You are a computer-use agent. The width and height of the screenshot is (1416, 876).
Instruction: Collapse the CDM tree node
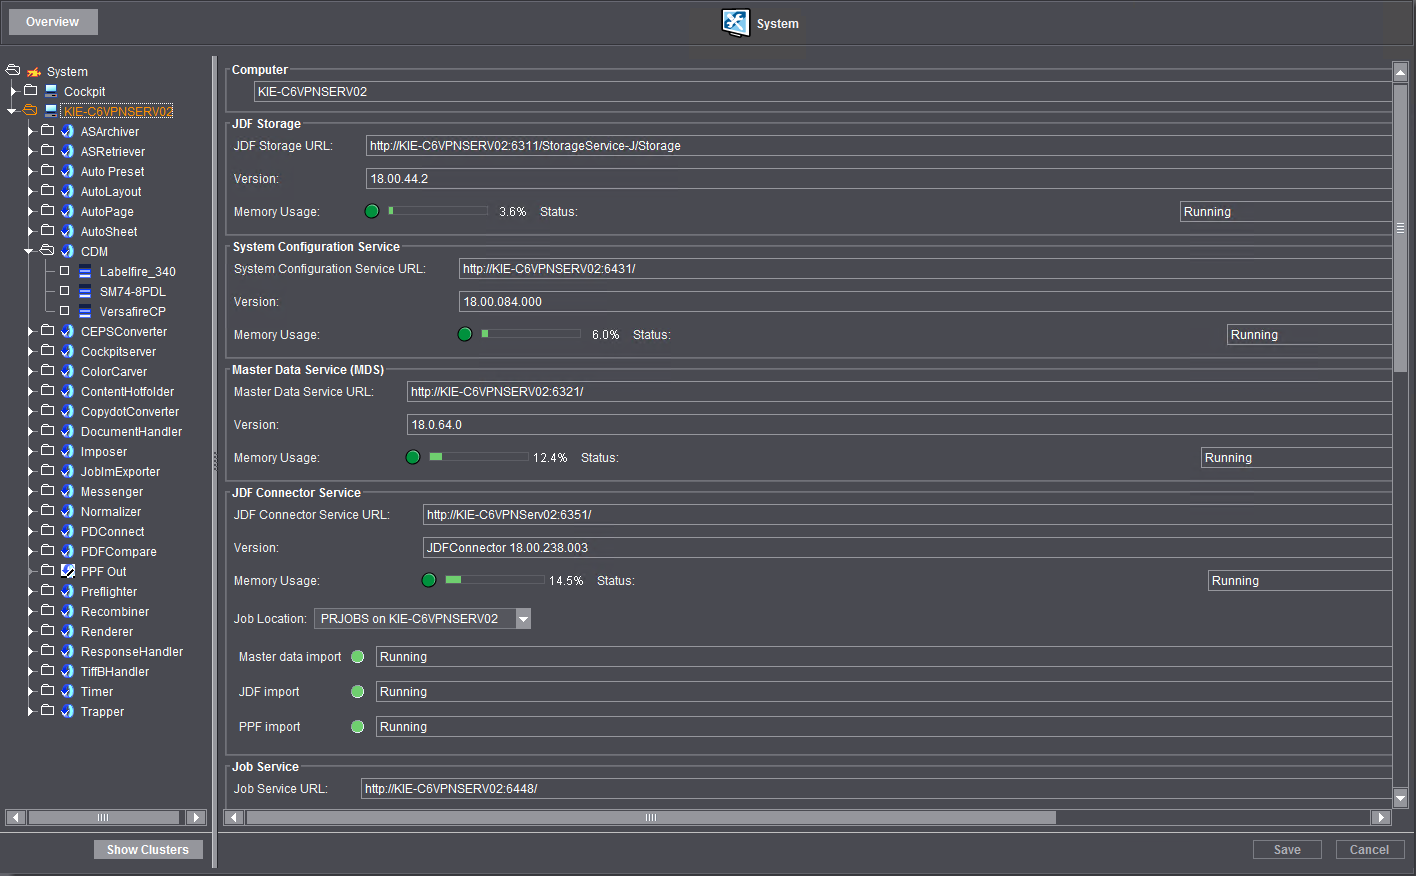(28, 251)
